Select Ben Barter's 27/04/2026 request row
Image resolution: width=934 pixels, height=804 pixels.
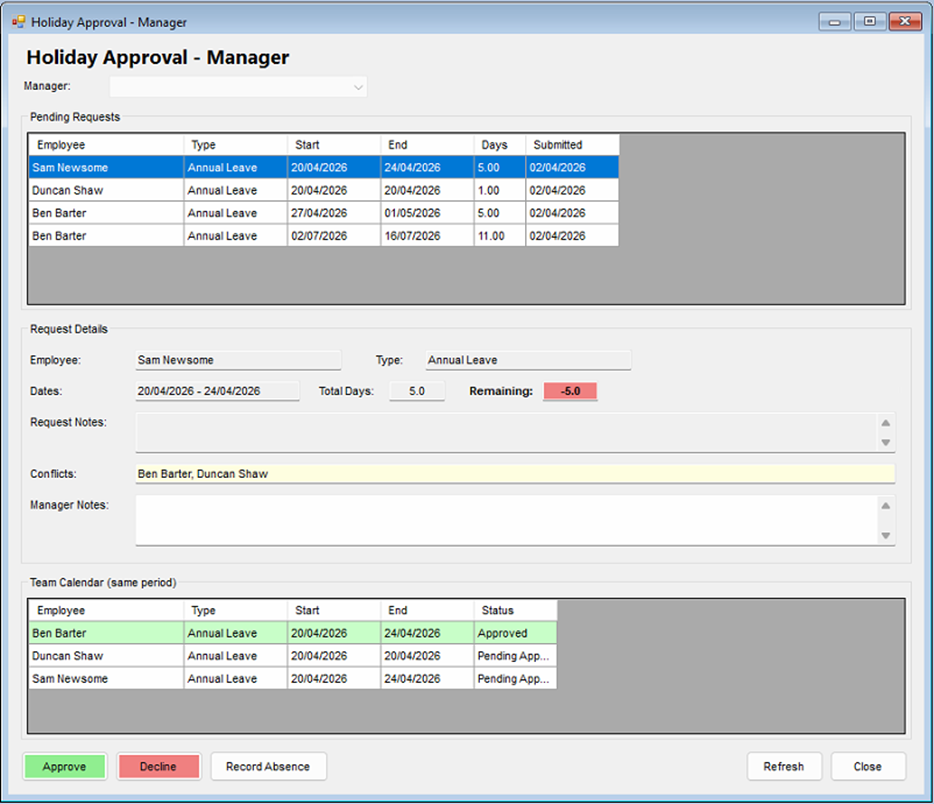pyautogui.click(x=323, y=213)
